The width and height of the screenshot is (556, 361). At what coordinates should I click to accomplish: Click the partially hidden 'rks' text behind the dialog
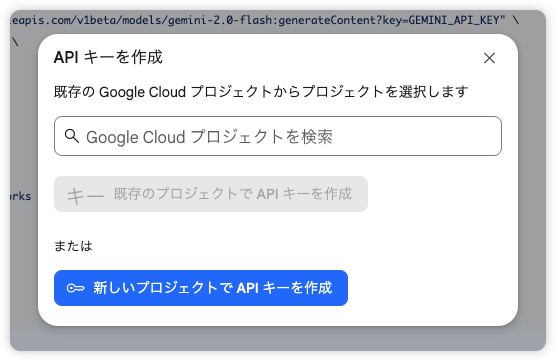[x=21, y=196]
